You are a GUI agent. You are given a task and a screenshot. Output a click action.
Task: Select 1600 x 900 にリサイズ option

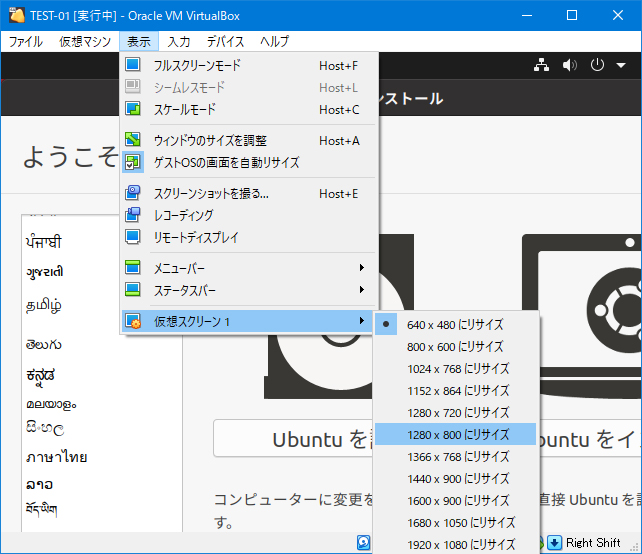(x=455, y=500)
